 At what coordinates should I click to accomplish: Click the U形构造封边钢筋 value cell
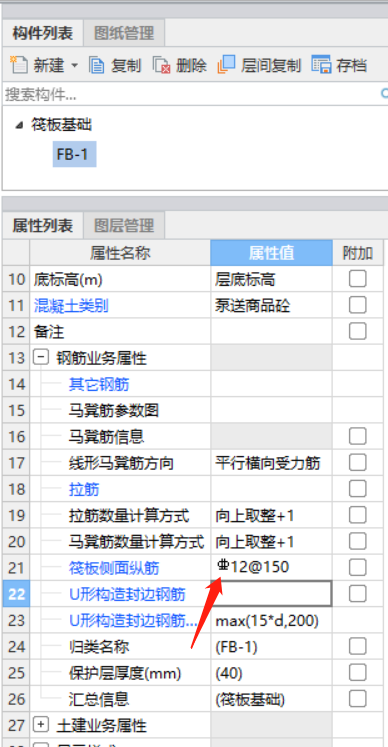click(271, 594)
